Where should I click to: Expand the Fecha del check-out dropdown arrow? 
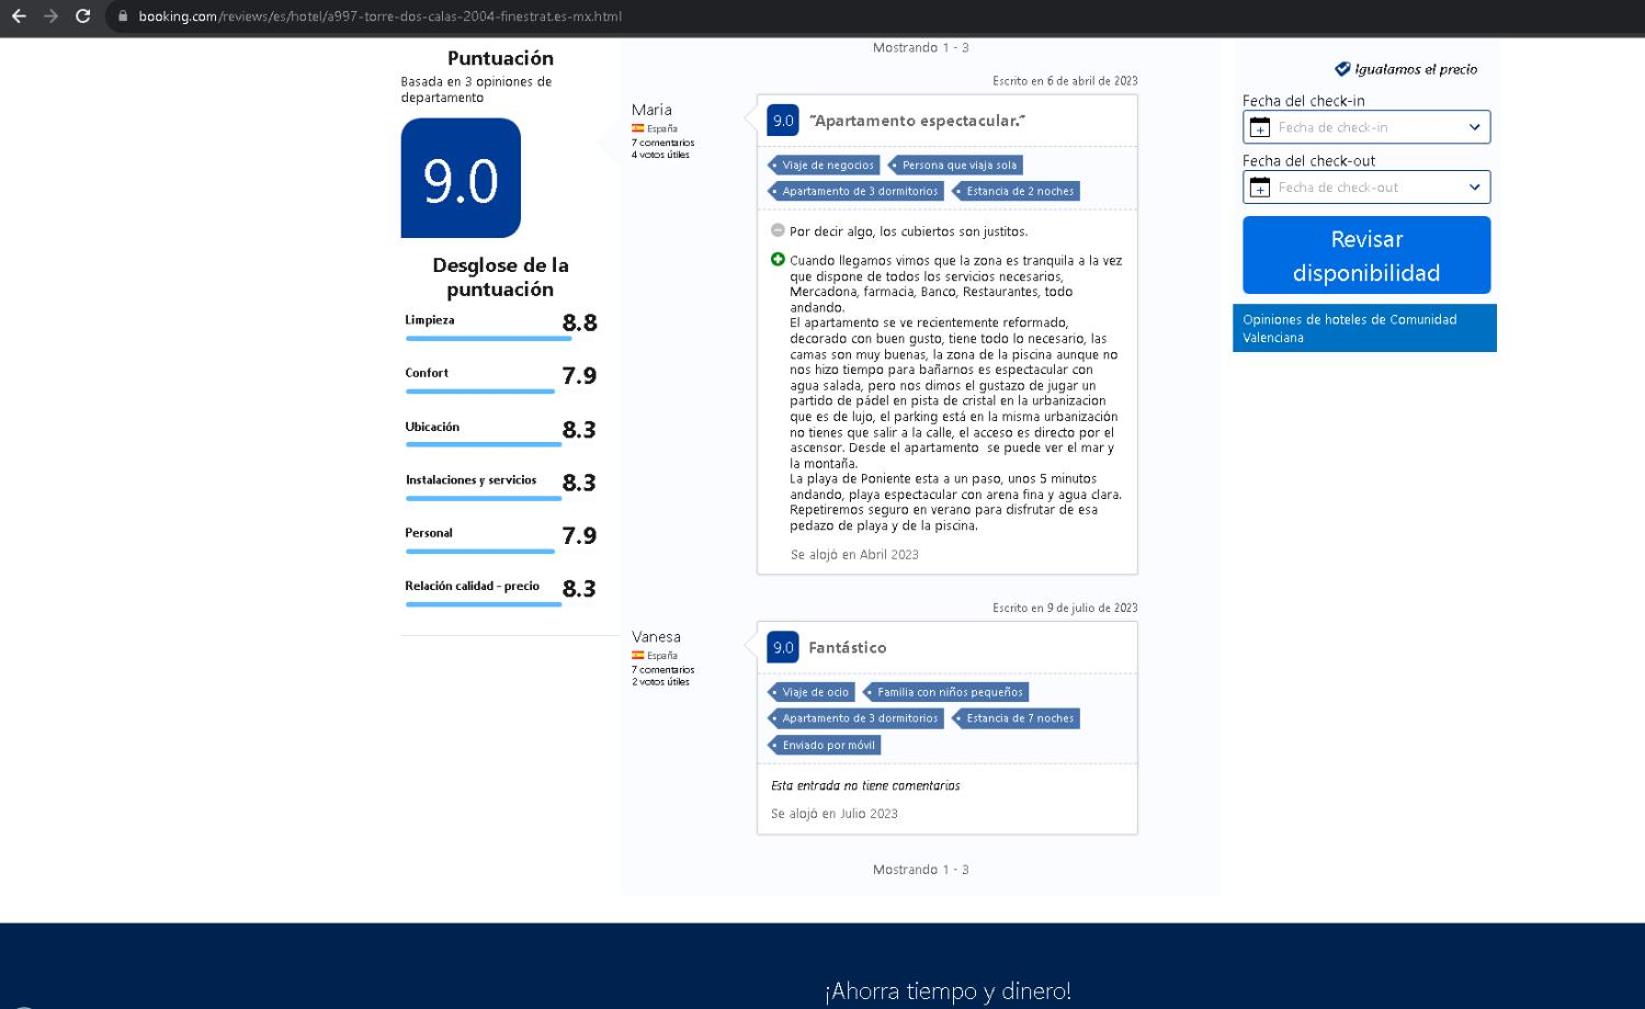click(x=1474, y=187)
